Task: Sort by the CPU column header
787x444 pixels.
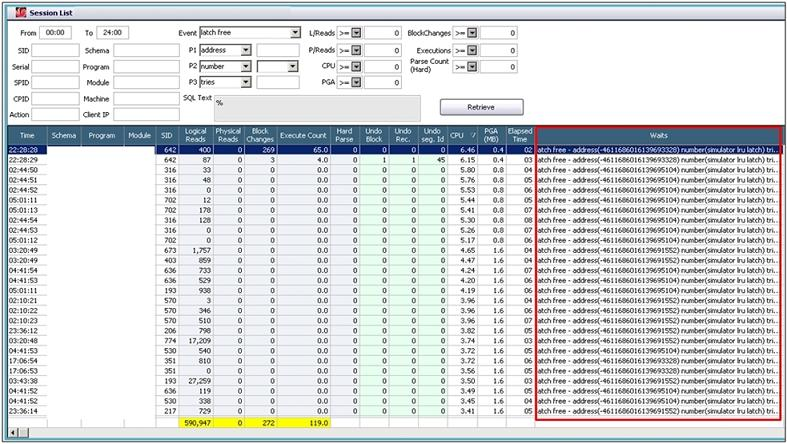Action: pos(462,135)
